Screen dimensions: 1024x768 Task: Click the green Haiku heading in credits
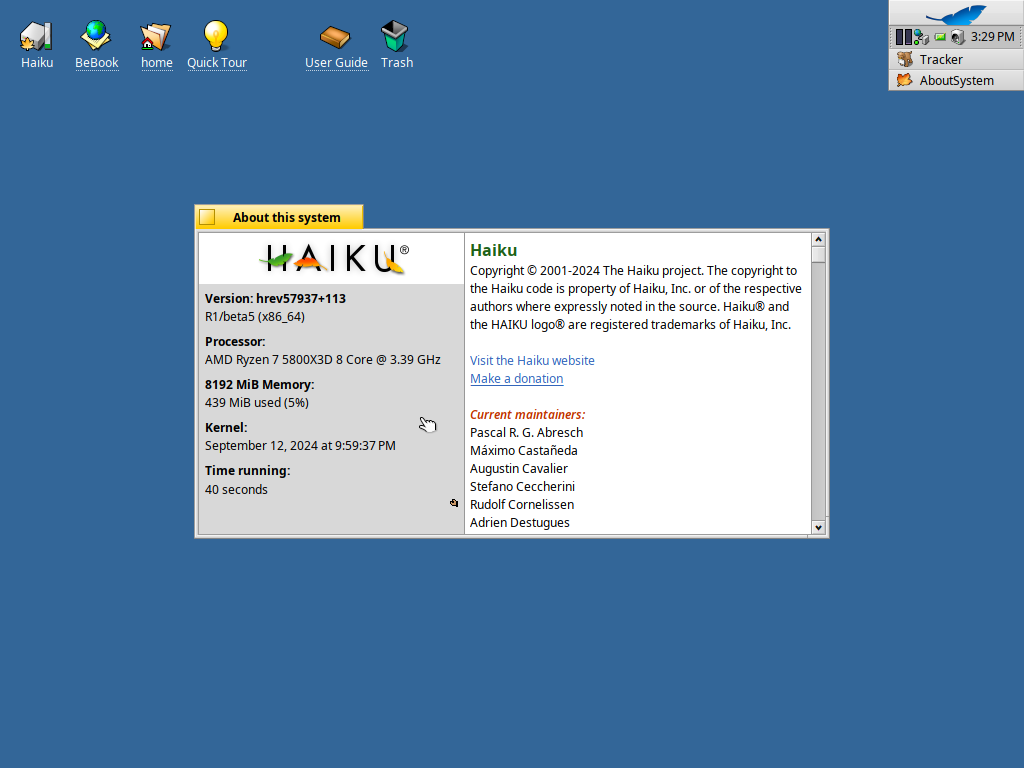[x=494, y=250]
